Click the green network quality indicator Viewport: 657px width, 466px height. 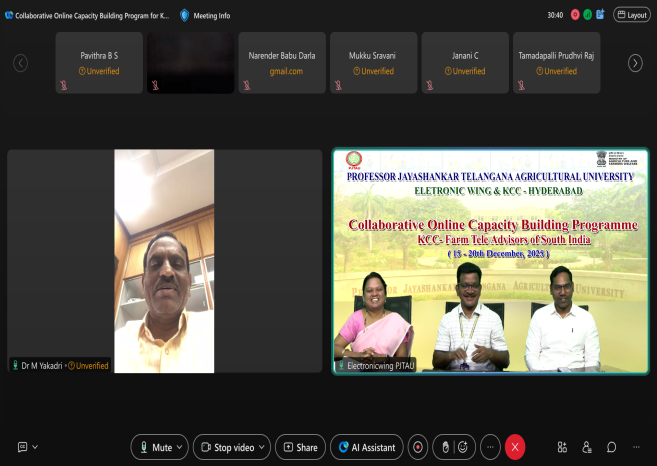586,15
